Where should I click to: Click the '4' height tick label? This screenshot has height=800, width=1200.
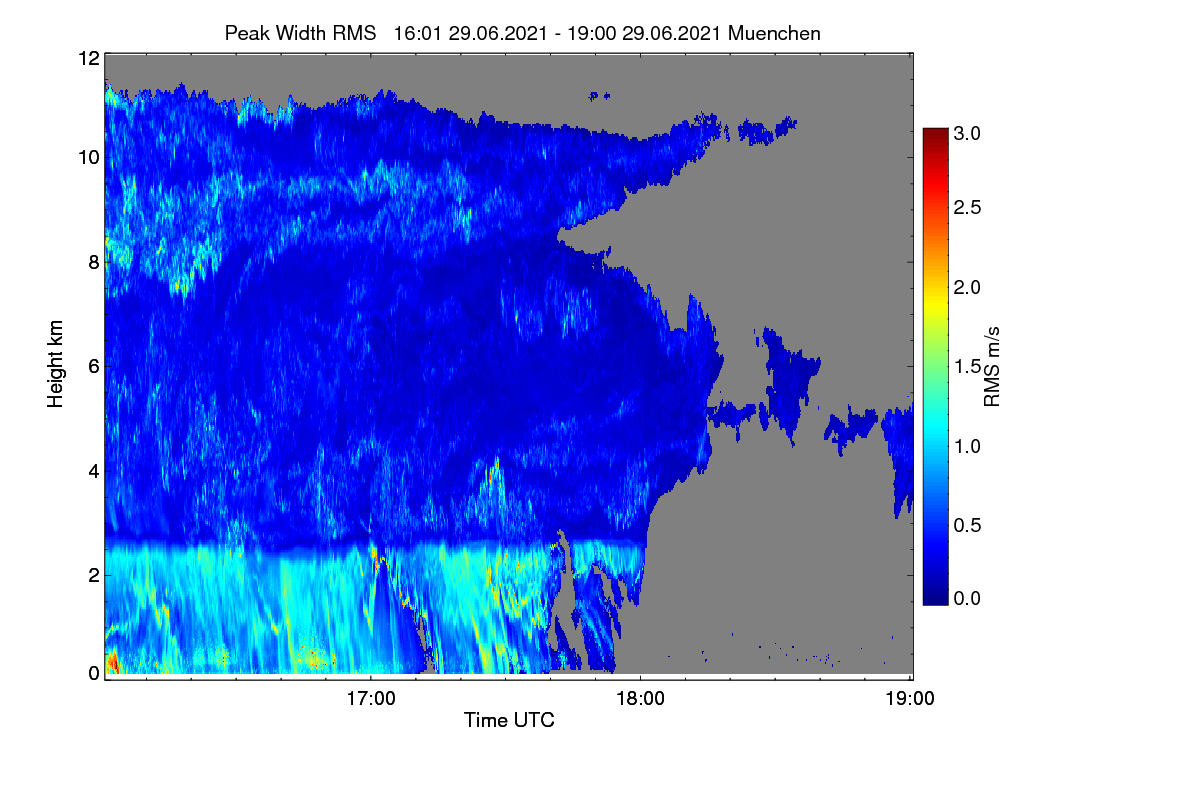tap(94, 470)
